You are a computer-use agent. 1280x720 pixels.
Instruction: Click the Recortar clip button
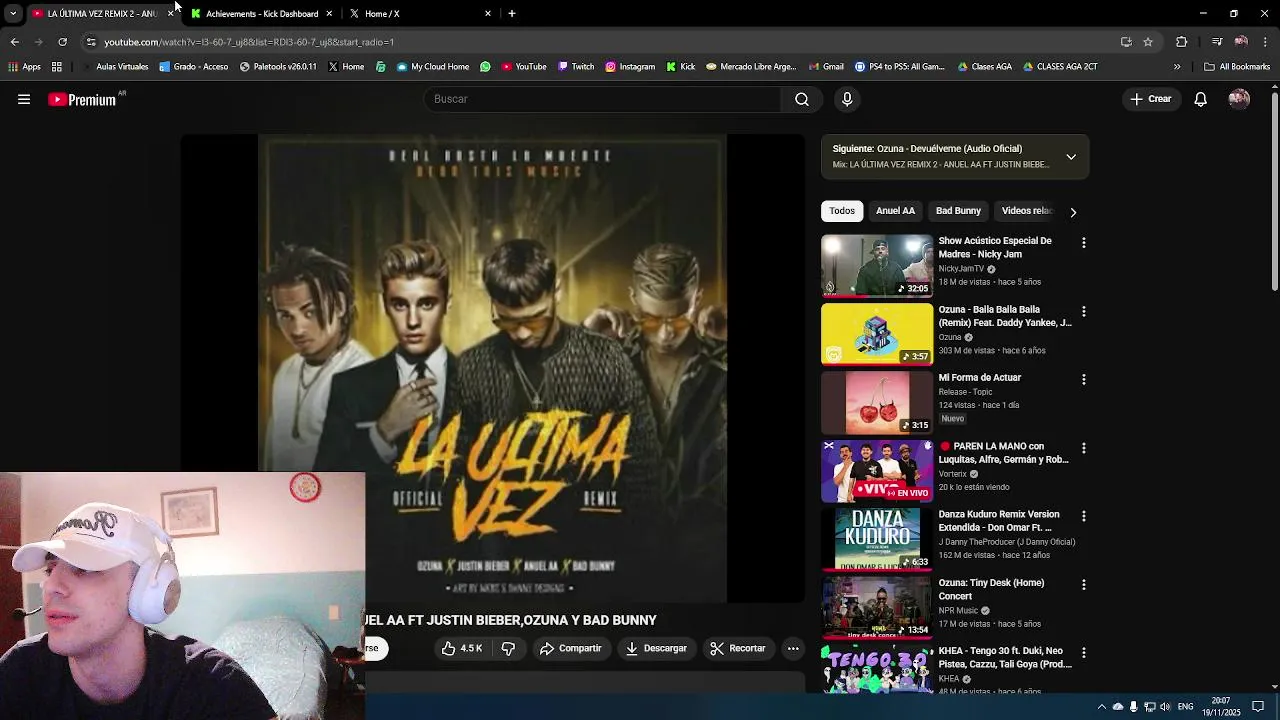pos(738,648)
